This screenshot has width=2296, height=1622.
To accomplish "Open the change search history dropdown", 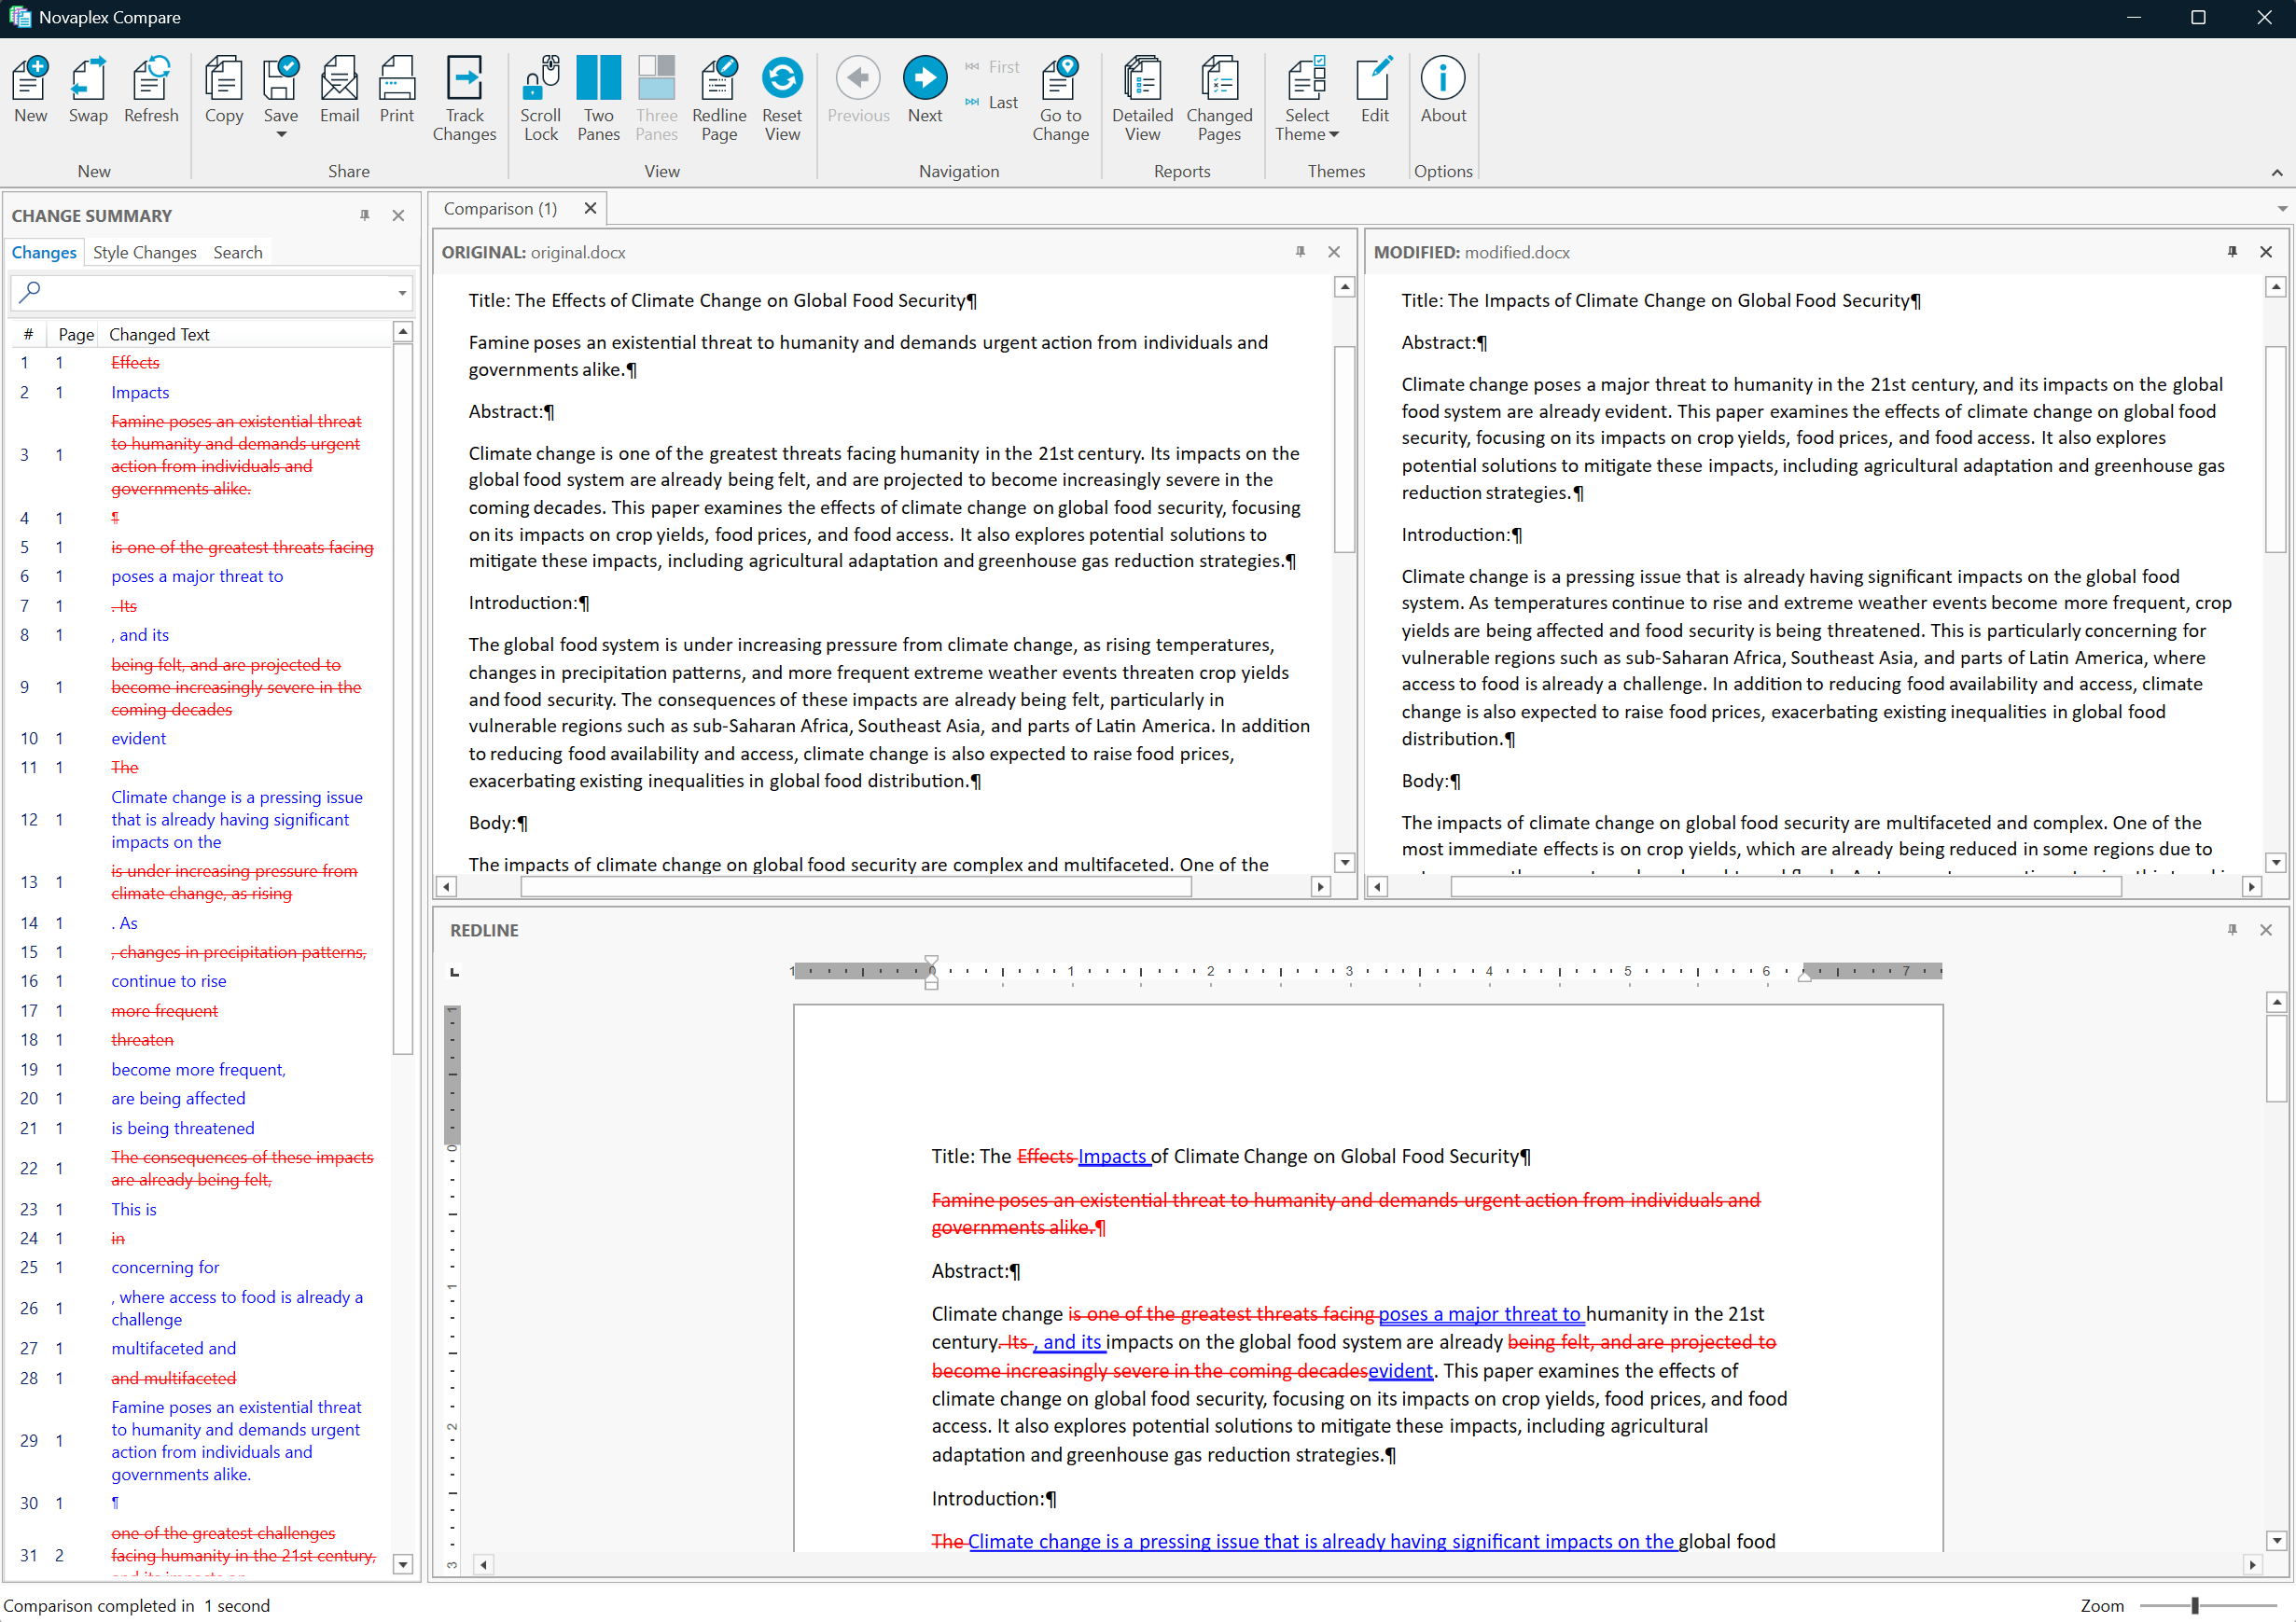I will tap(401, 293).
